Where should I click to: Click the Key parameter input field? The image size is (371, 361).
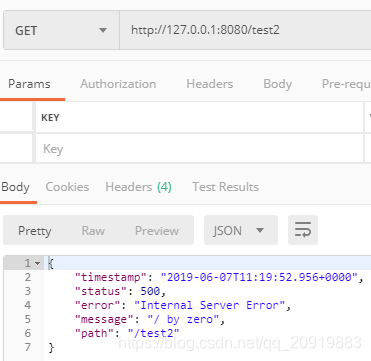[x=199, y=149]
